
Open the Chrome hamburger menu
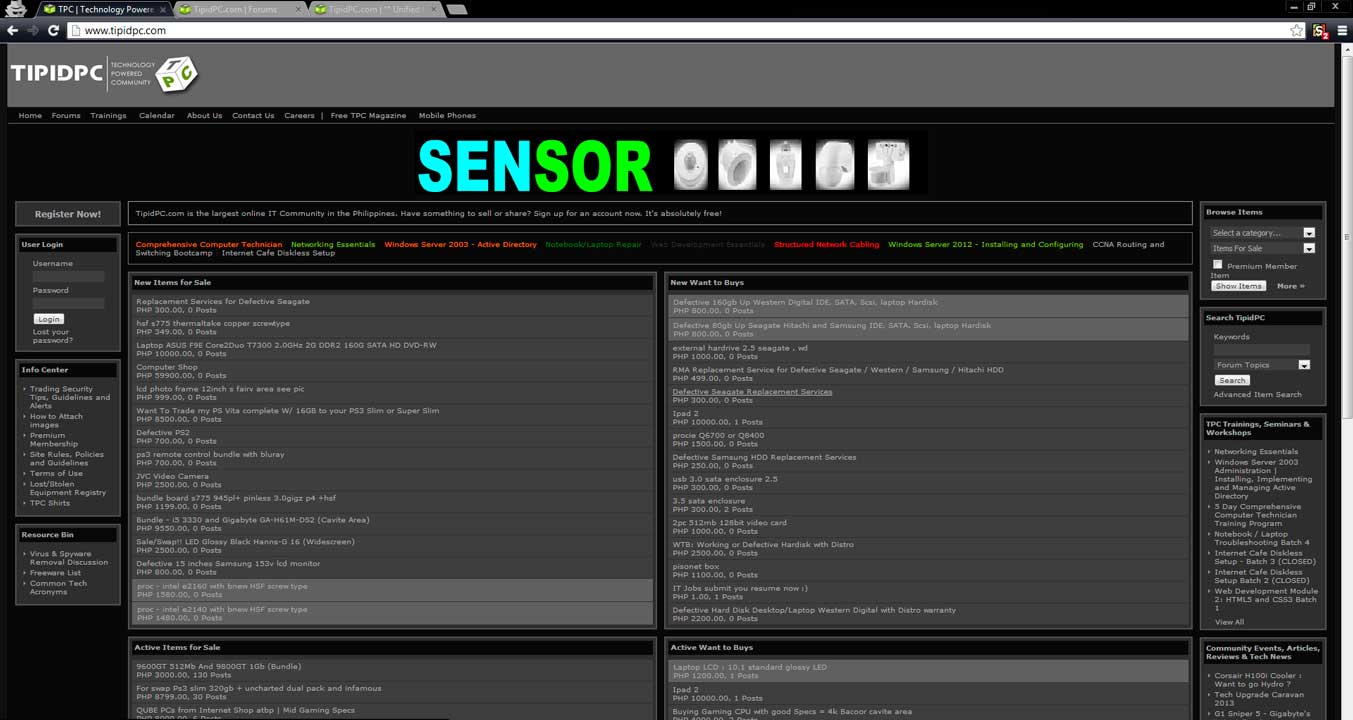[x=1343, y=31]
